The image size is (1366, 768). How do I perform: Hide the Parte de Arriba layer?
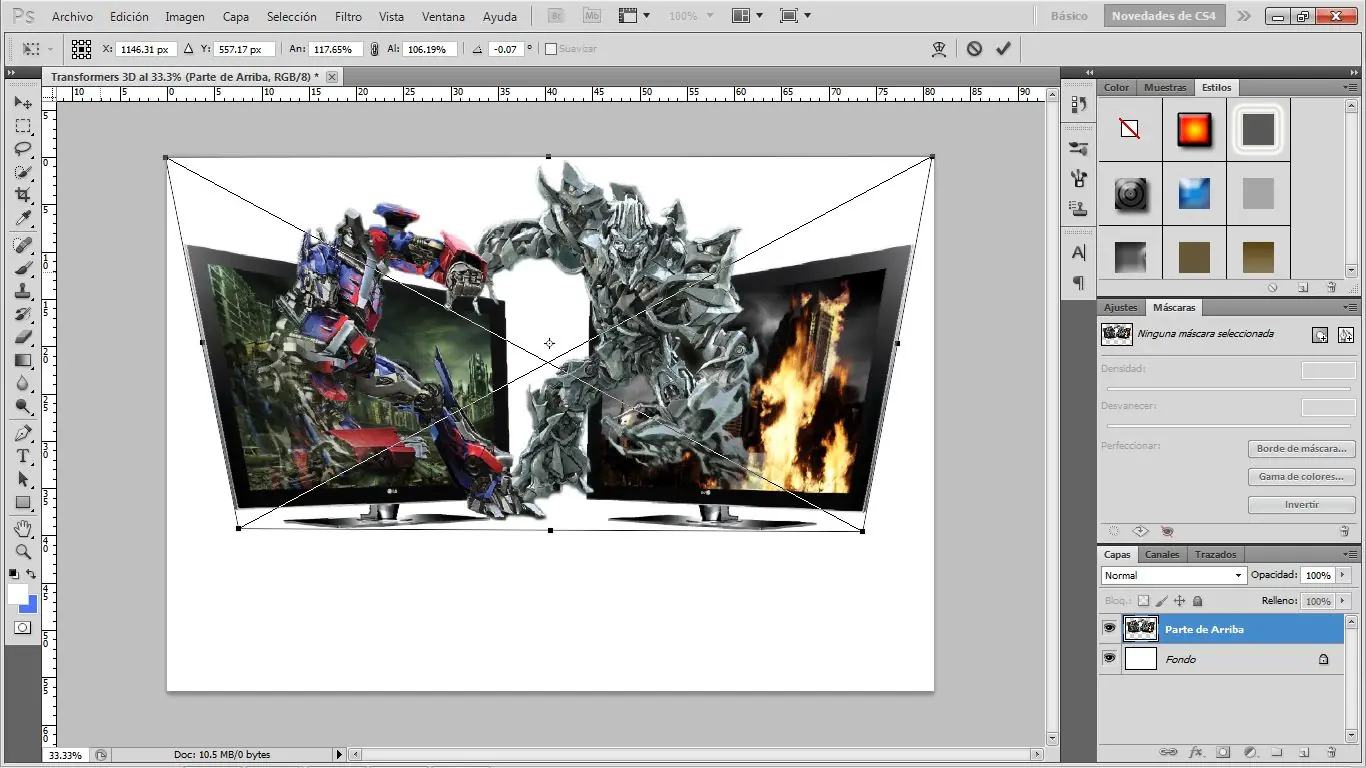tap(1109, 628)
